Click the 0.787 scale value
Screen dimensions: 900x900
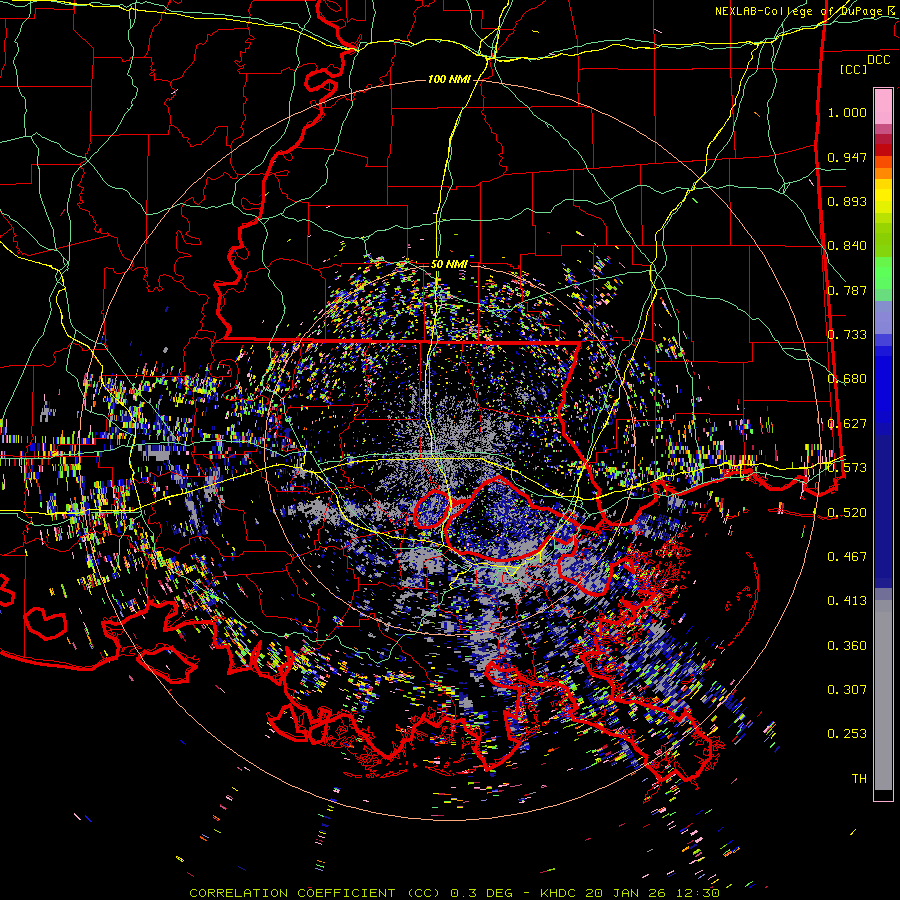847,290
